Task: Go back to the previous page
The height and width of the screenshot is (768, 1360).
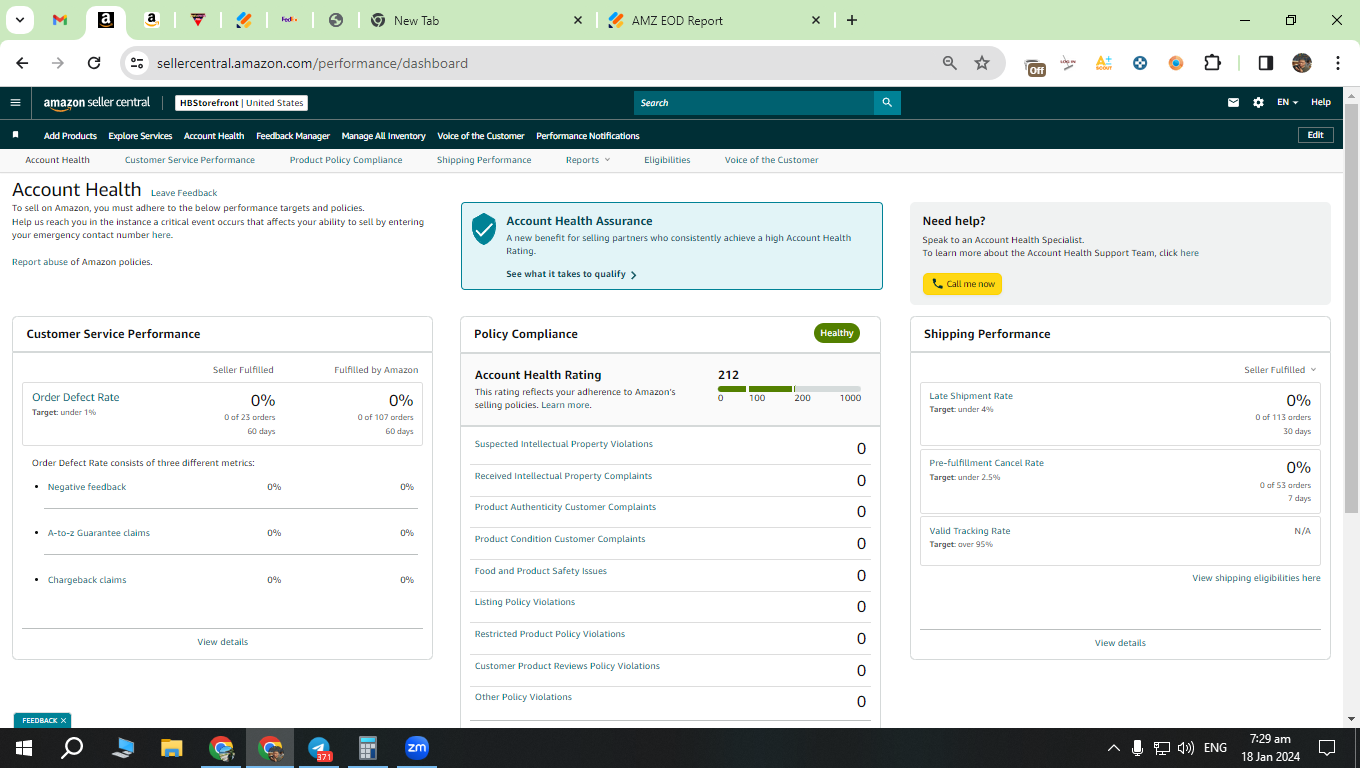Action: click(x=22, y=63)
